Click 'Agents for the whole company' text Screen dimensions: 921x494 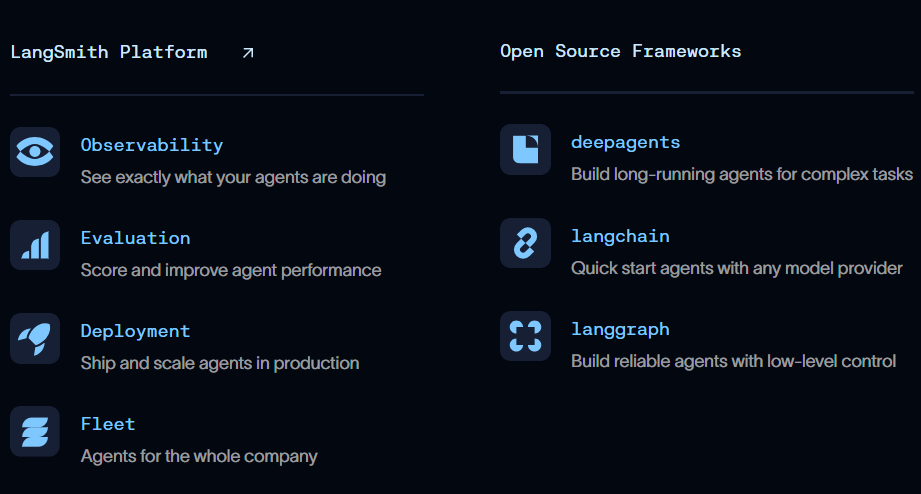pyautogui.click(x=199, y=456)
